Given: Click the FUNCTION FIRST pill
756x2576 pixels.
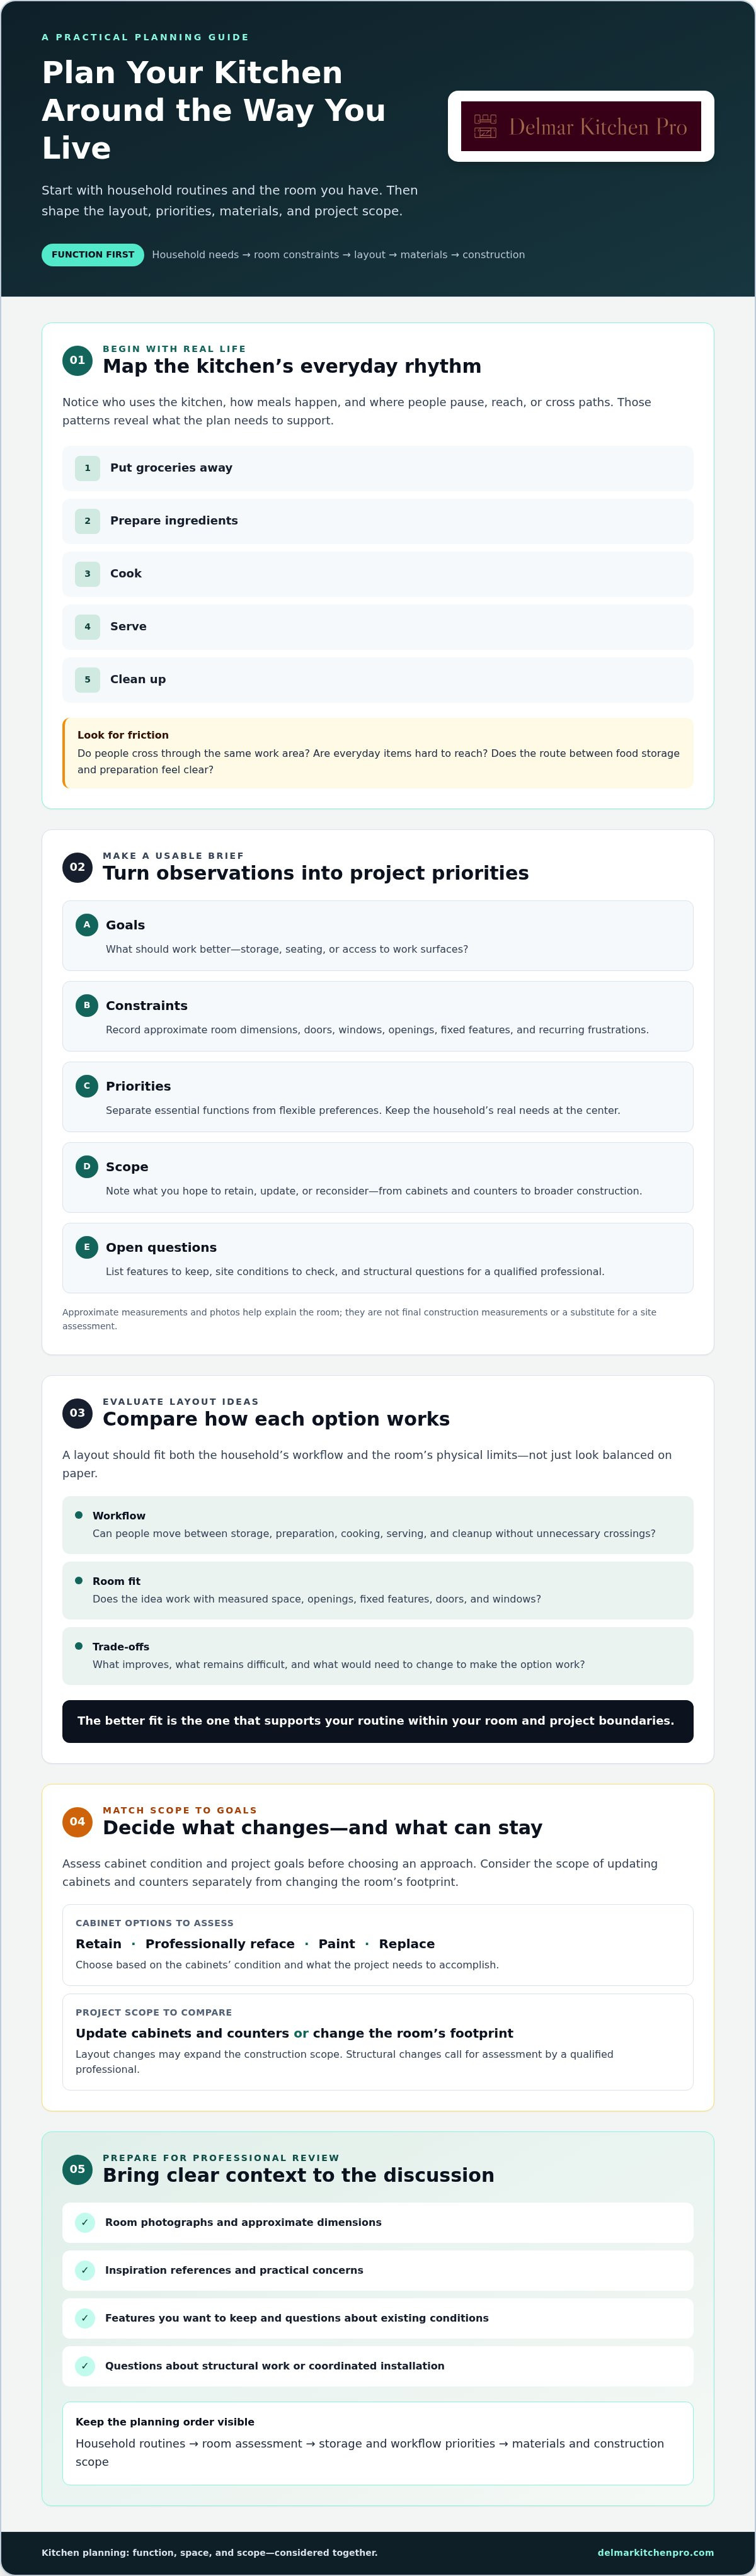Looking at the screenshot, I should pyautogui.click(x=93, y=255).
